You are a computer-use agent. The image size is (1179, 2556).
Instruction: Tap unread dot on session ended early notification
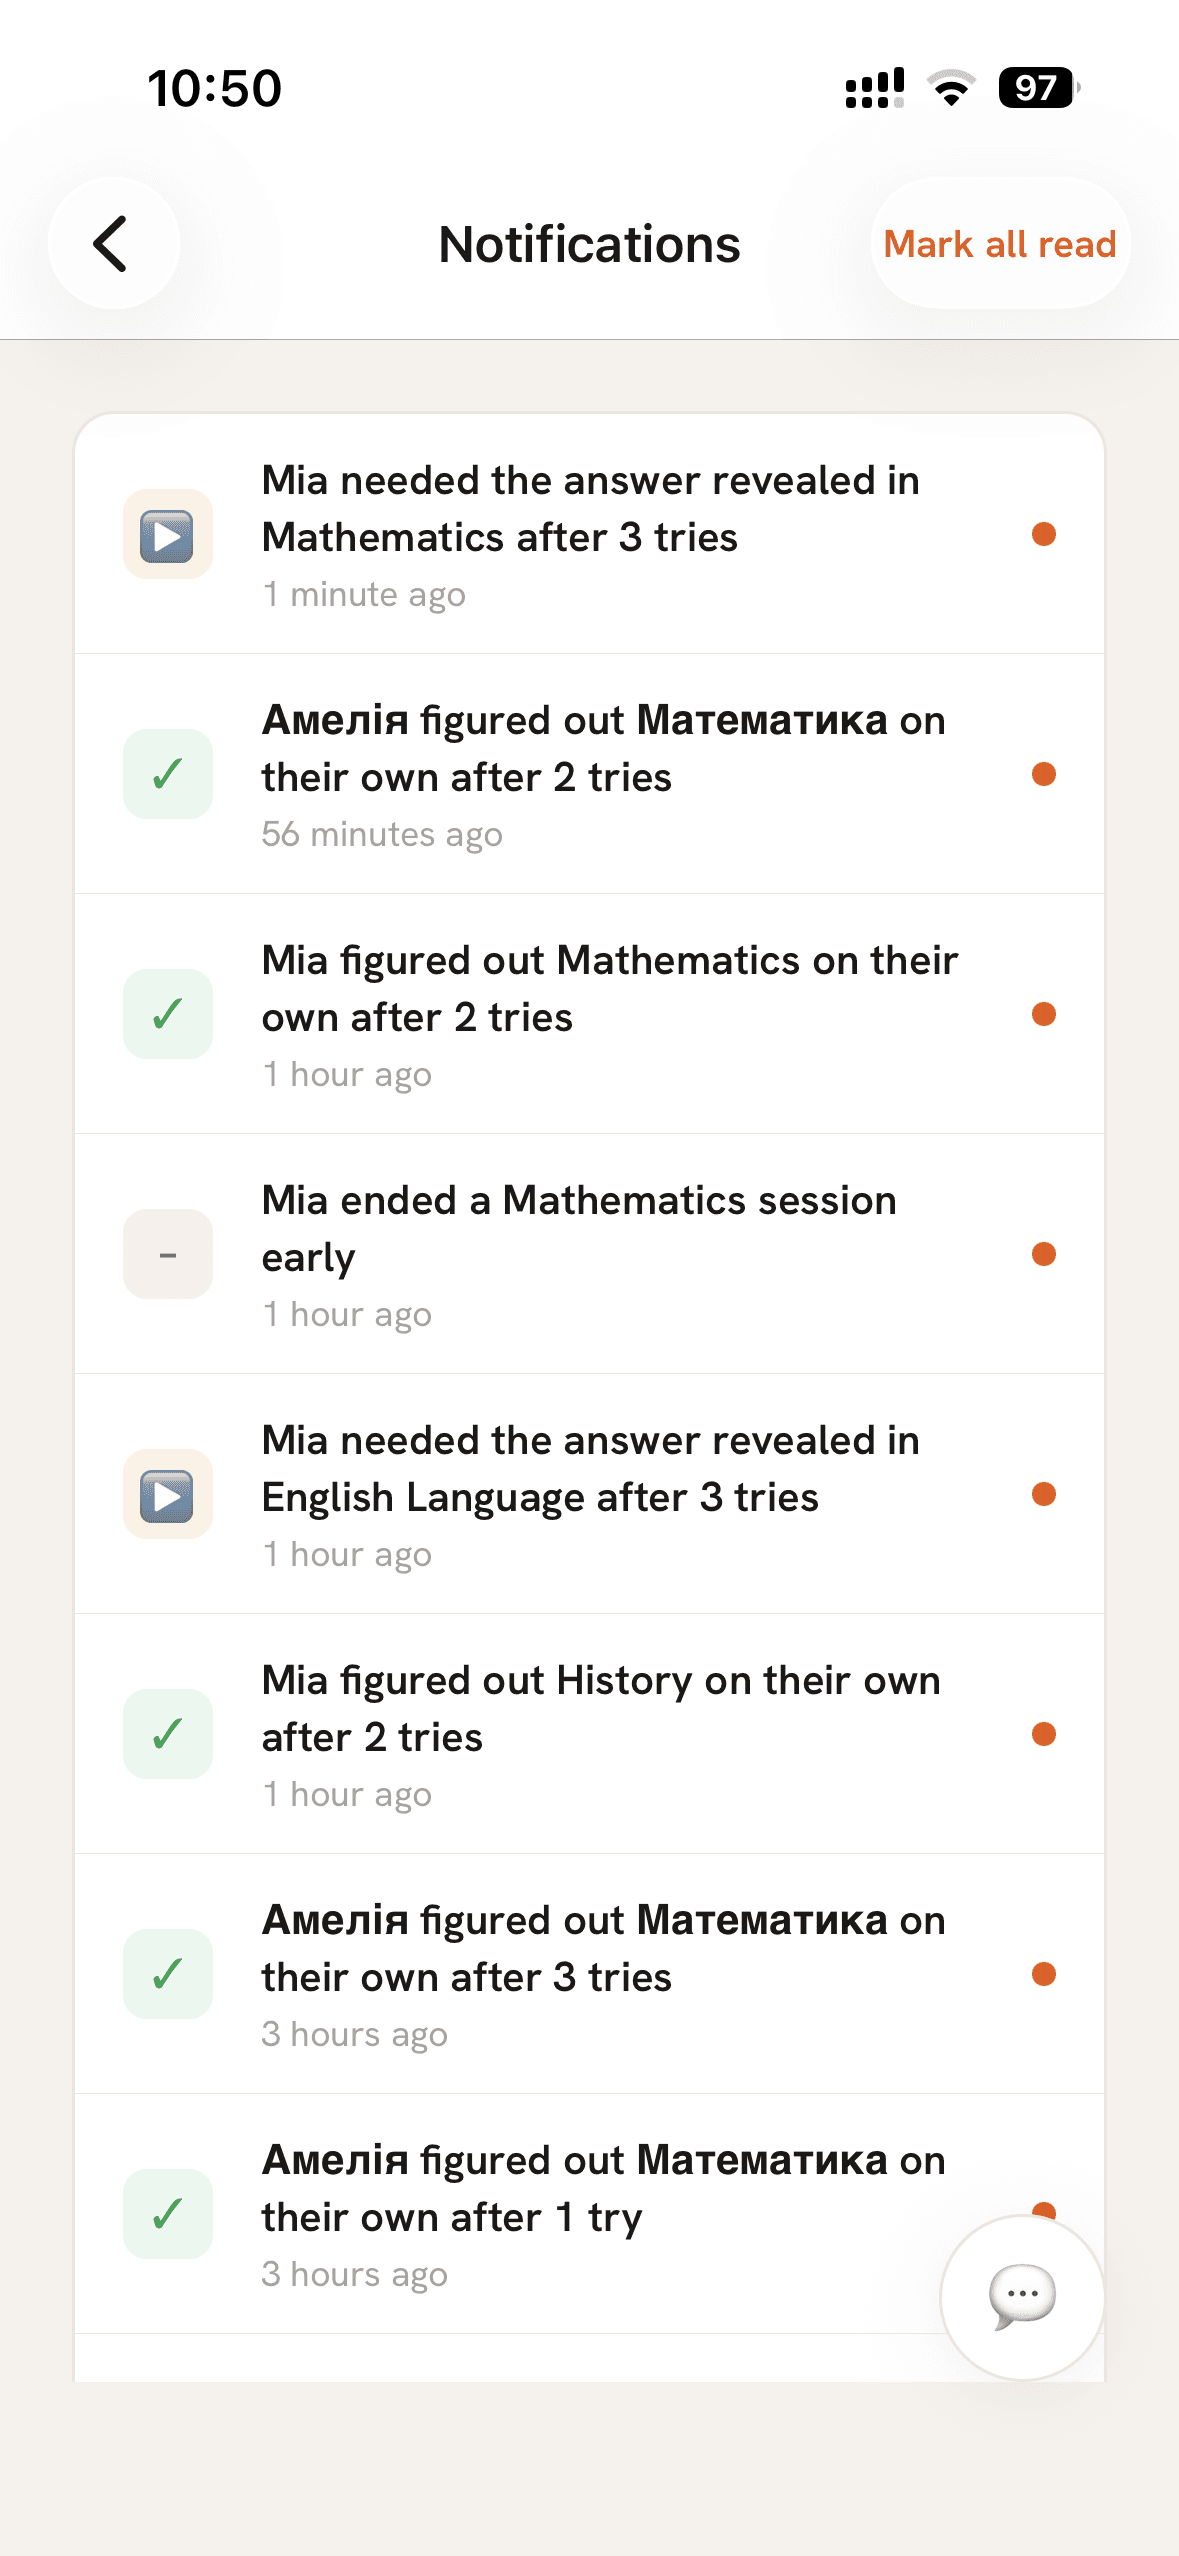[x=1044, y=1254]
